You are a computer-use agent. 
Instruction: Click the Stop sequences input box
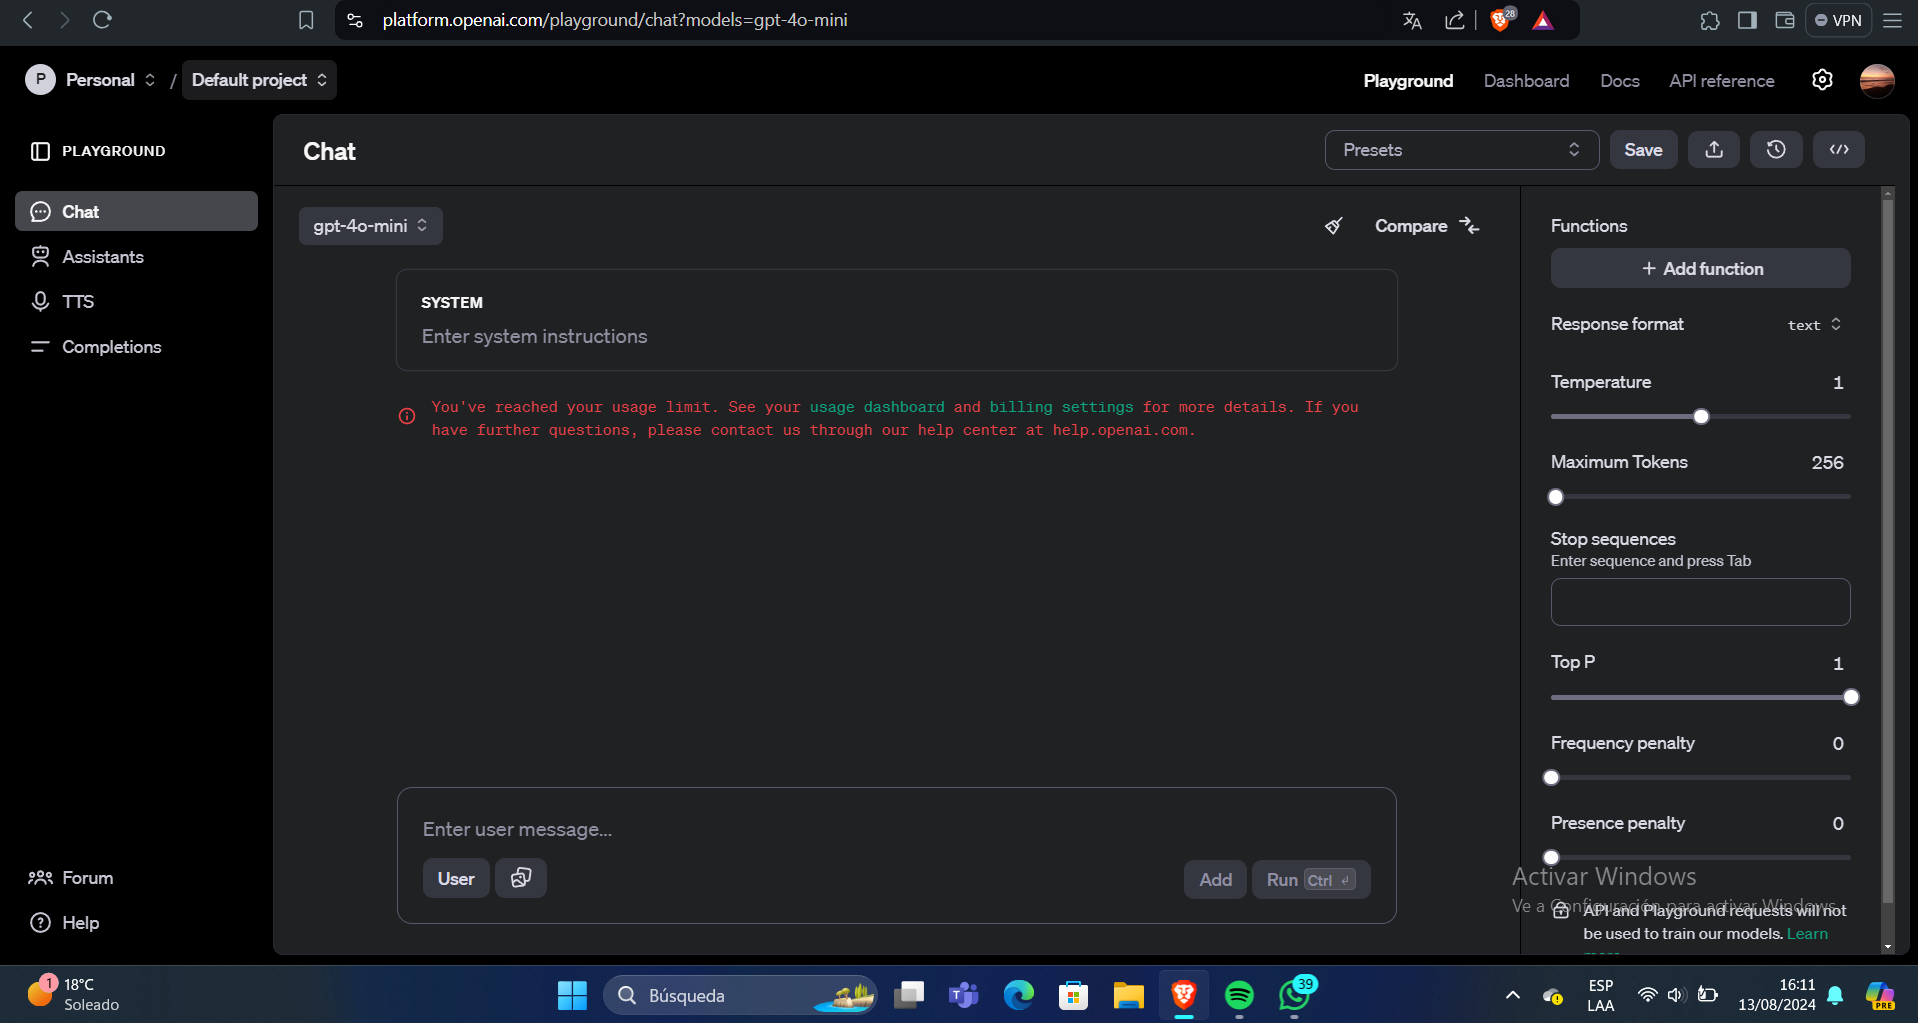pos(1700,602)
